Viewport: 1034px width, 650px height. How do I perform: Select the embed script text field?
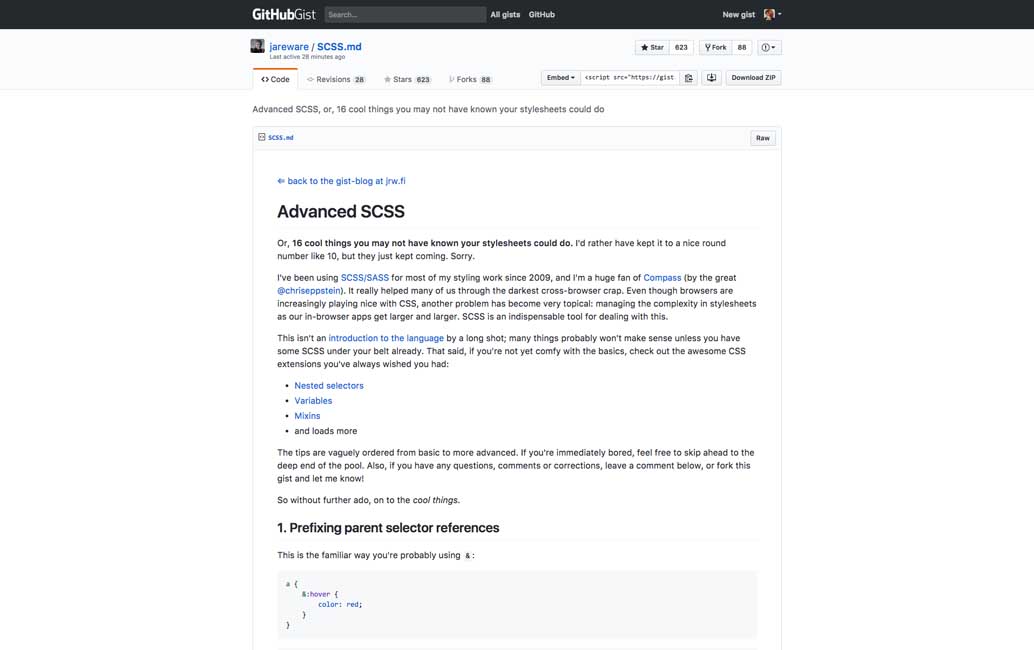(x=630, y=78)
